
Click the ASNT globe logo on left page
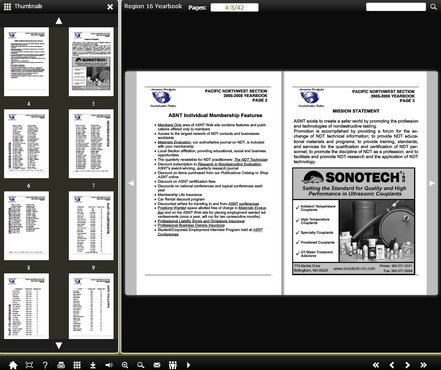coord(162,98)
